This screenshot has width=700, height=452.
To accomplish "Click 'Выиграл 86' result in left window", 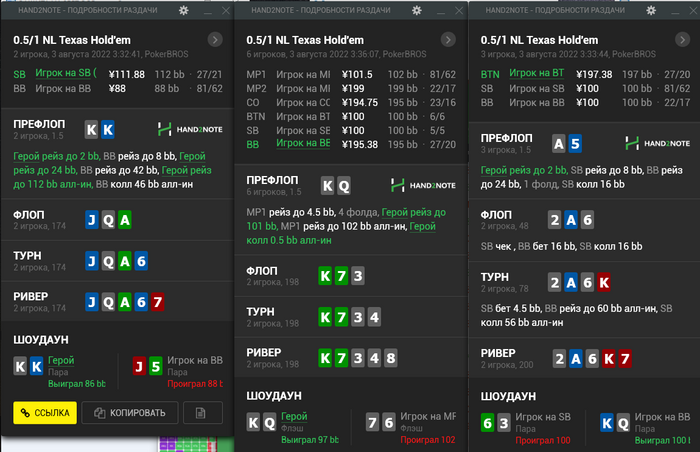I will click(77, 384).
